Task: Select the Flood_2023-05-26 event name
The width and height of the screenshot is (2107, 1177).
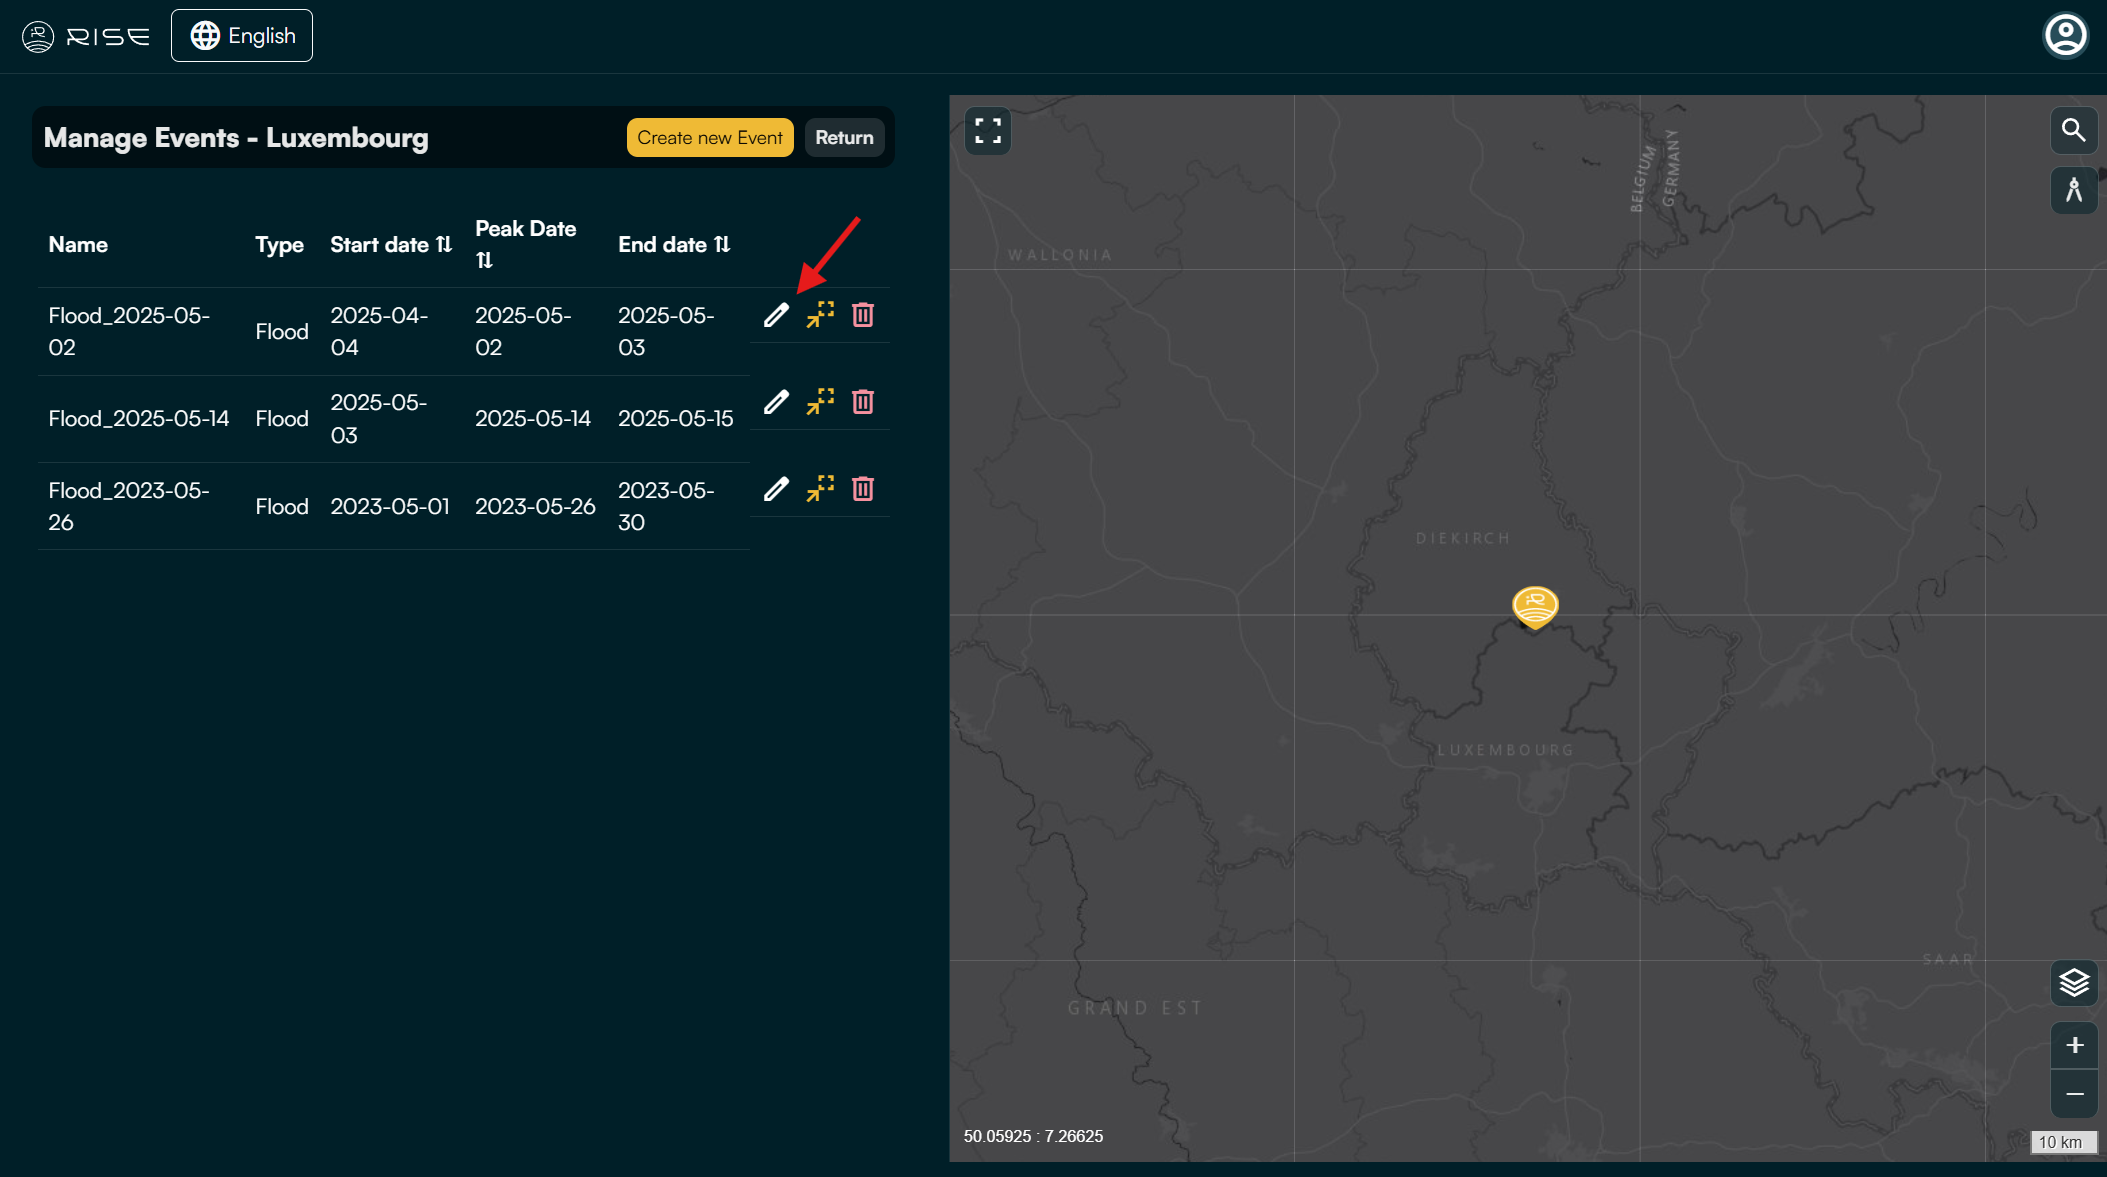Action: [129, 507]
